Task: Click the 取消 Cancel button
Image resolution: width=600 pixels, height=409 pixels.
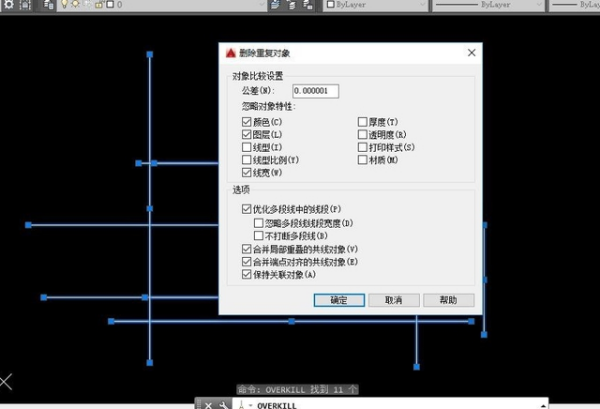Action: [x=394, y=300]
